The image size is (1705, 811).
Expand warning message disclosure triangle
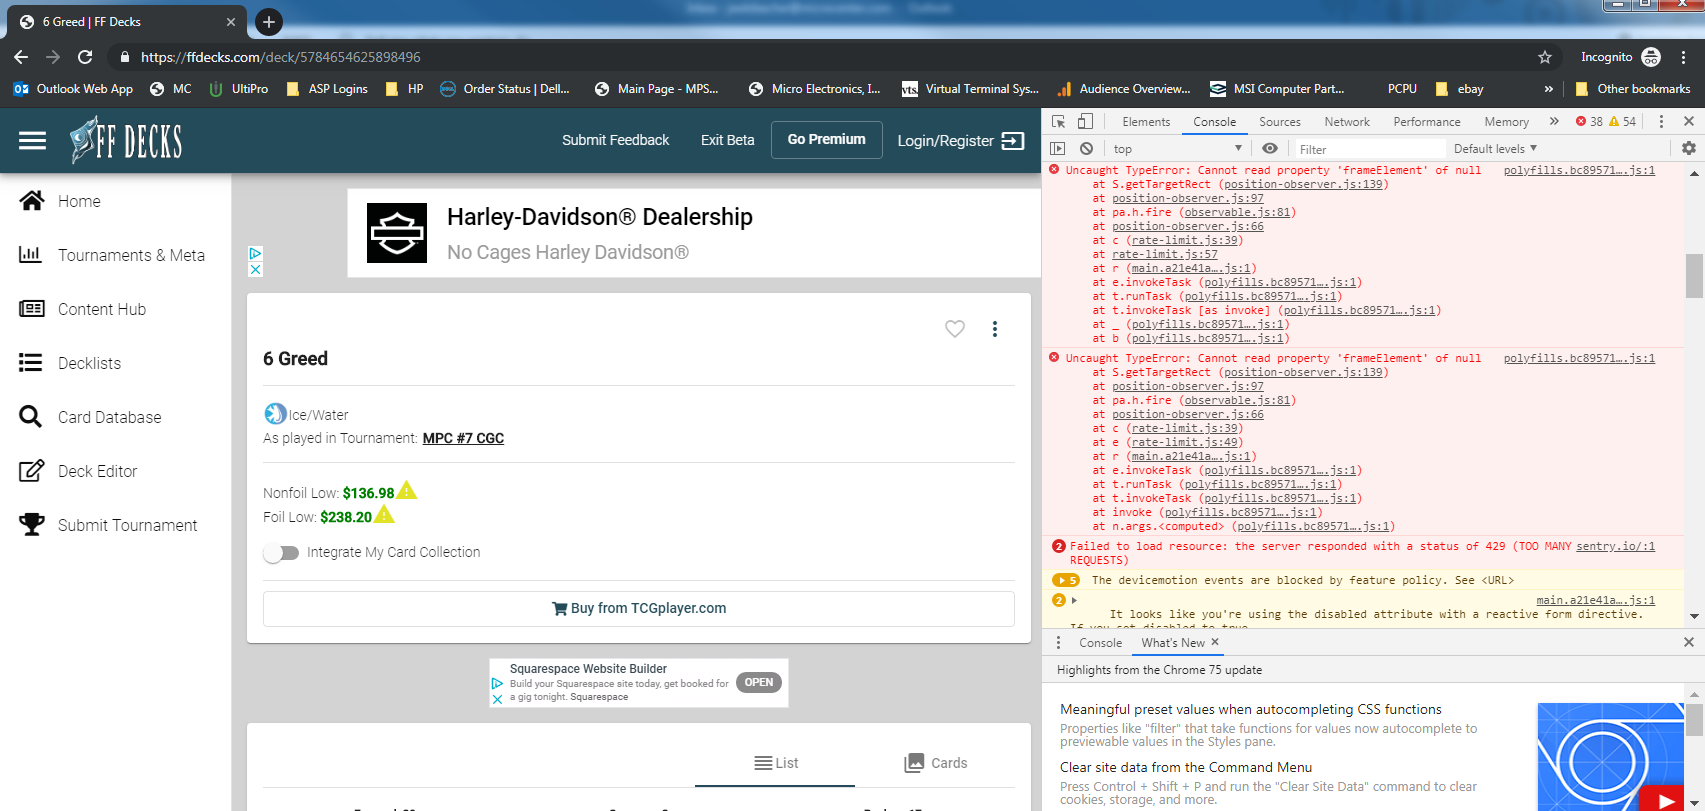(x=1074, y=600)
